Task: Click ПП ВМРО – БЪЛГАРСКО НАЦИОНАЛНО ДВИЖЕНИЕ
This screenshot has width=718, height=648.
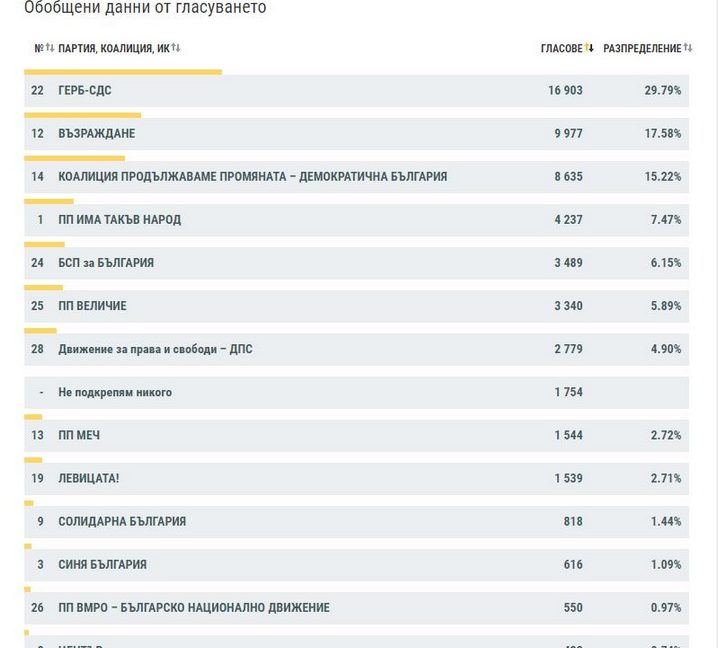Action: coord(193,608)
